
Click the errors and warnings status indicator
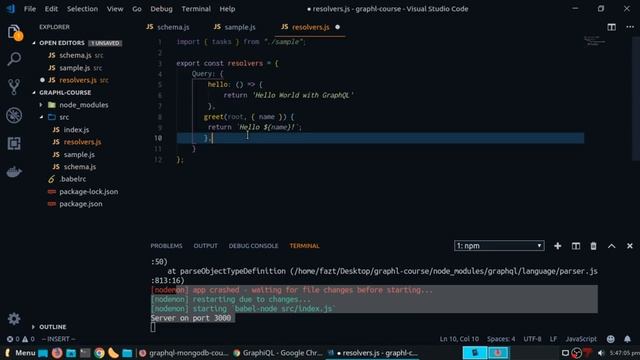(x=20, y=339)
